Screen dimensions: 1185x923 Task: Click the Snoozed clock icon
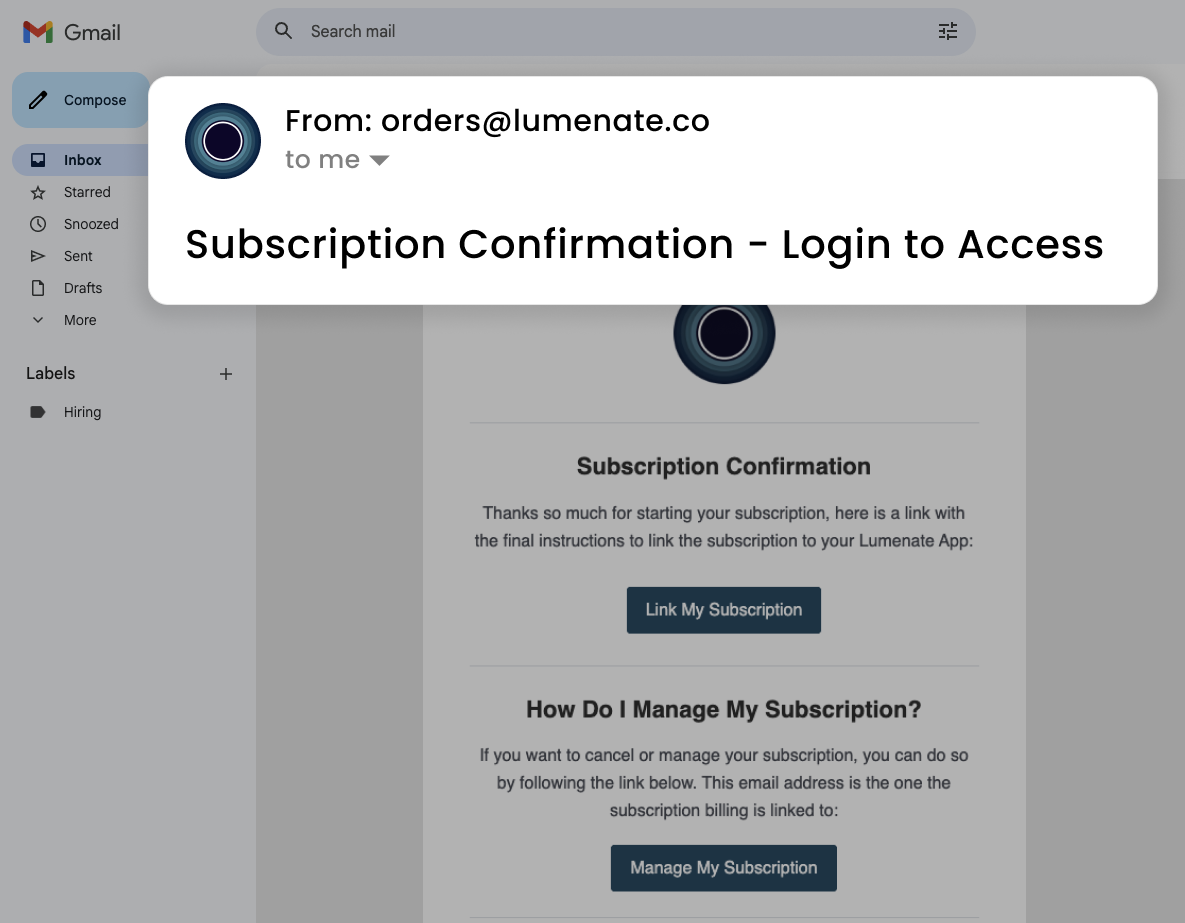coord(38,224)
